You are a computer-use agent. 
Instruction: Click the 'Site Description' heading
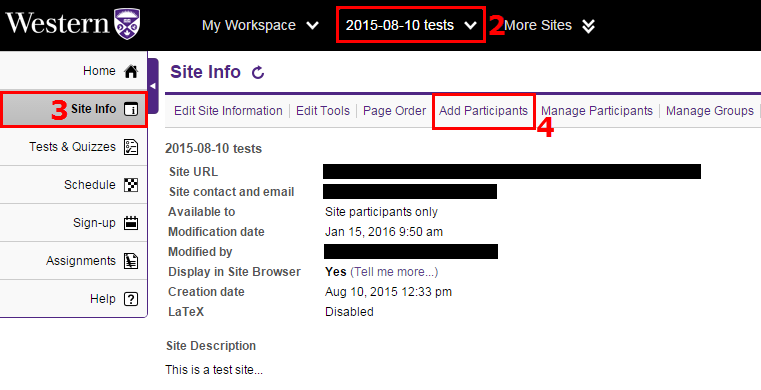pos(211,346)
